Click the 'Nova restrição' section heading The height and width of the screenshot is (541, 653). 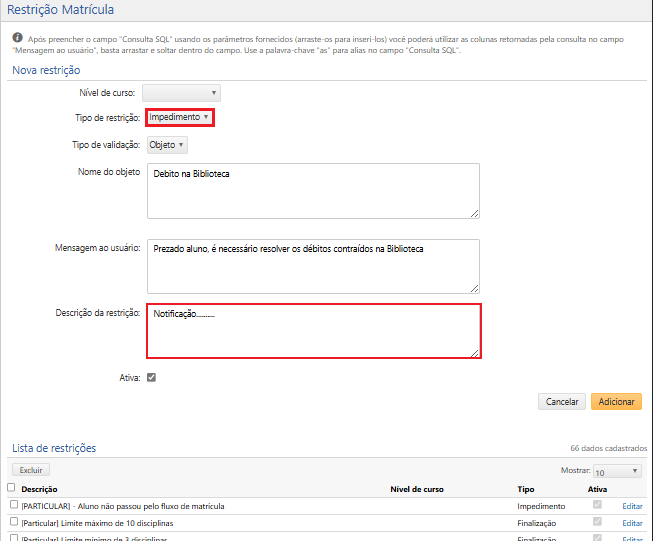(46, 70)
